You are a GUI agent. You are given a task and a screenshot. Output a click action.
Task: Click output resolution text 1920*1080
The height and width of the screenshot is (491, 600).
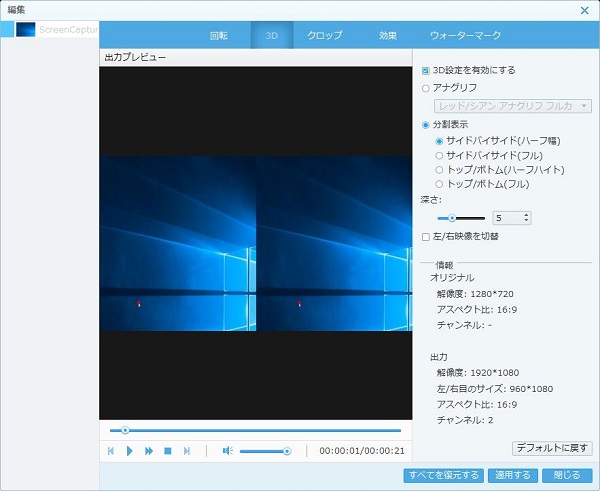494,373
